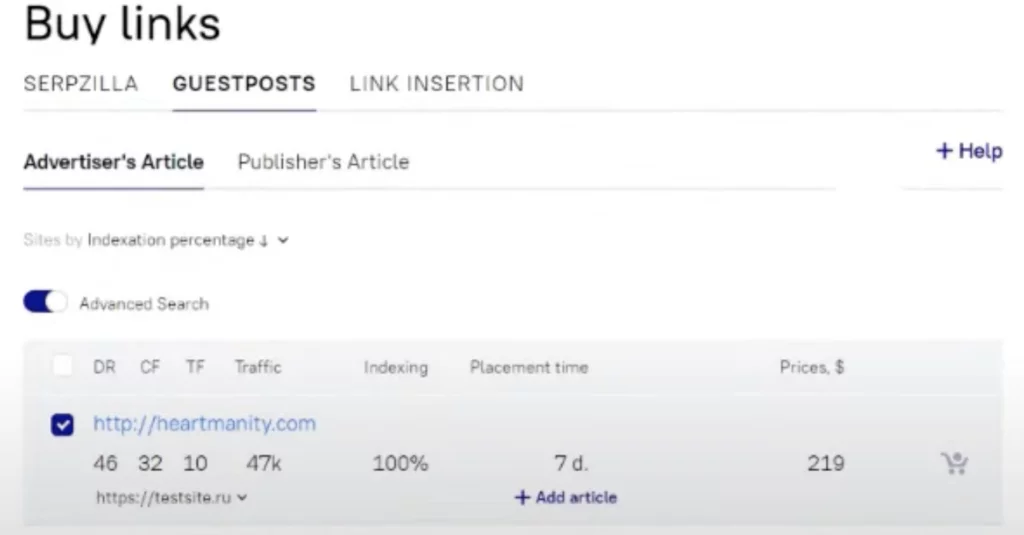Expand the https://testsite.ru project dropdown
1024x535 pixels.
[171, 497]
